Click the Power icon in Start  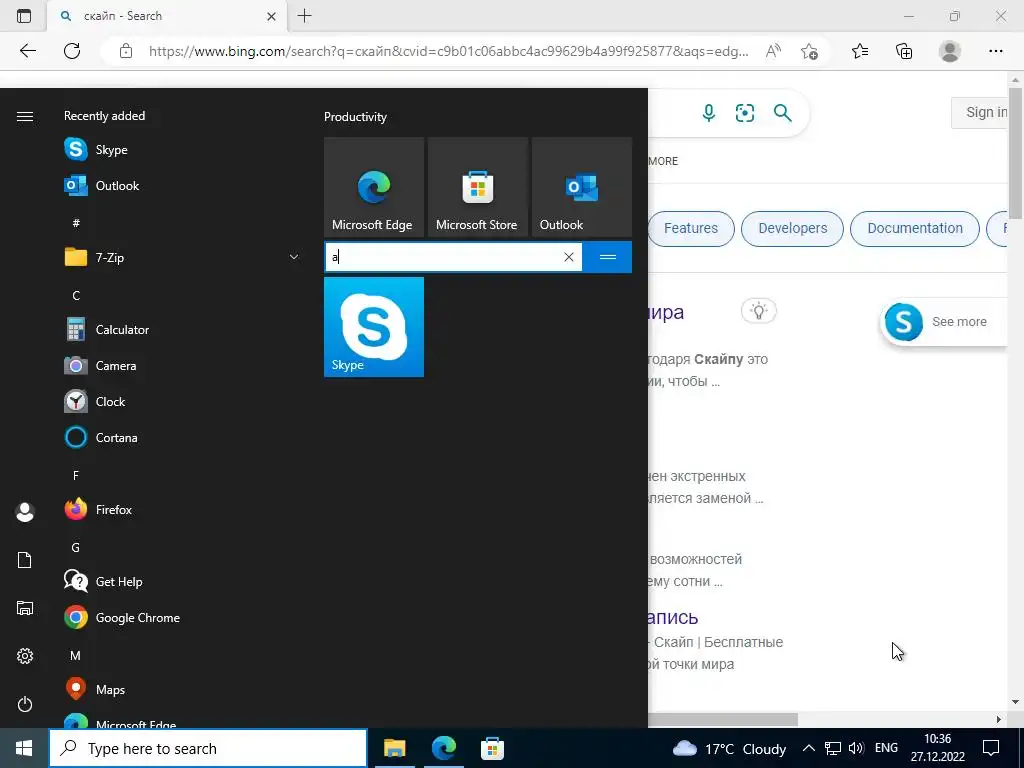[x=25, y=704]
